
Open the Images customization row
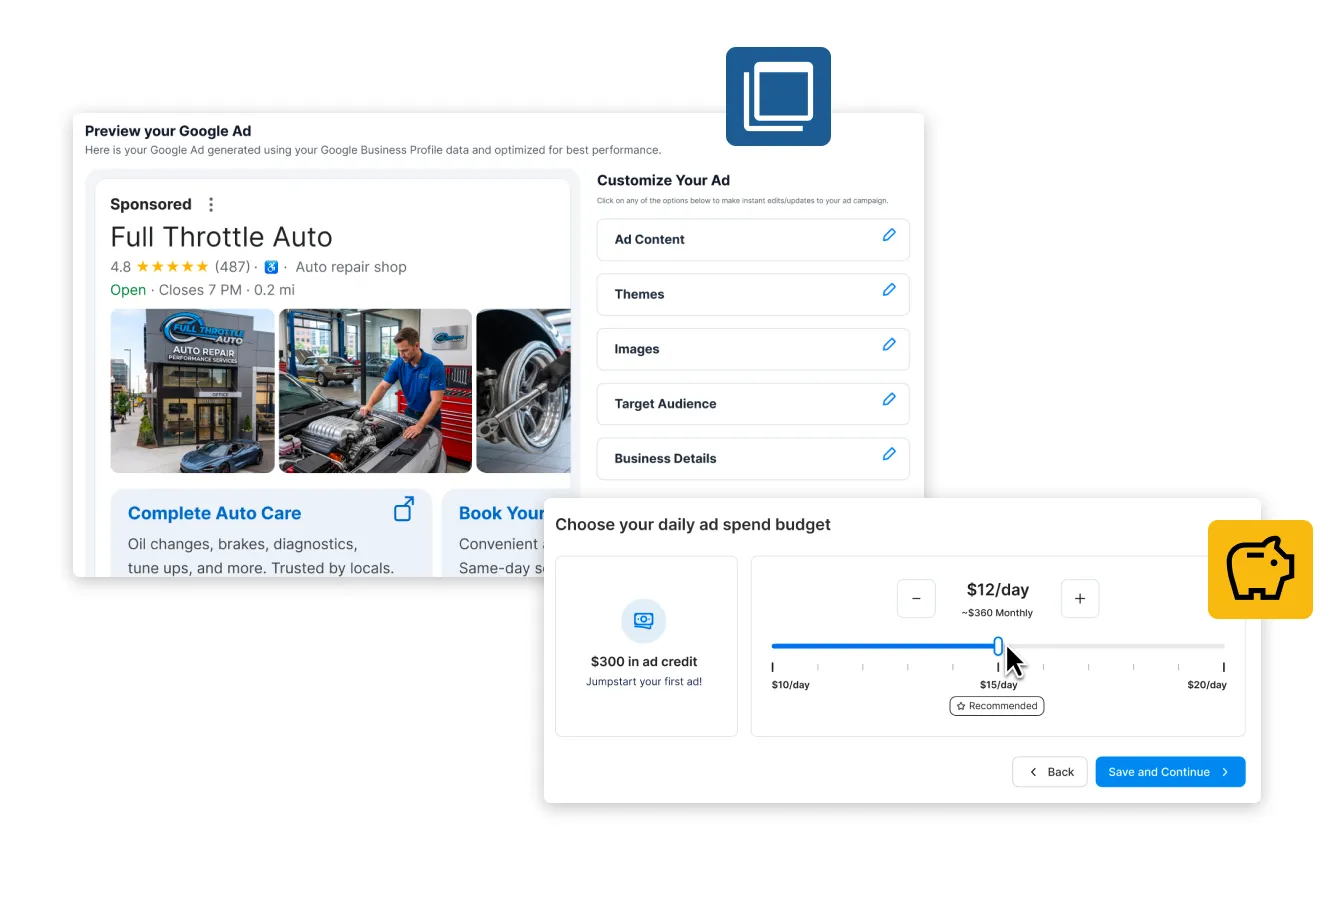coord(753,349)
